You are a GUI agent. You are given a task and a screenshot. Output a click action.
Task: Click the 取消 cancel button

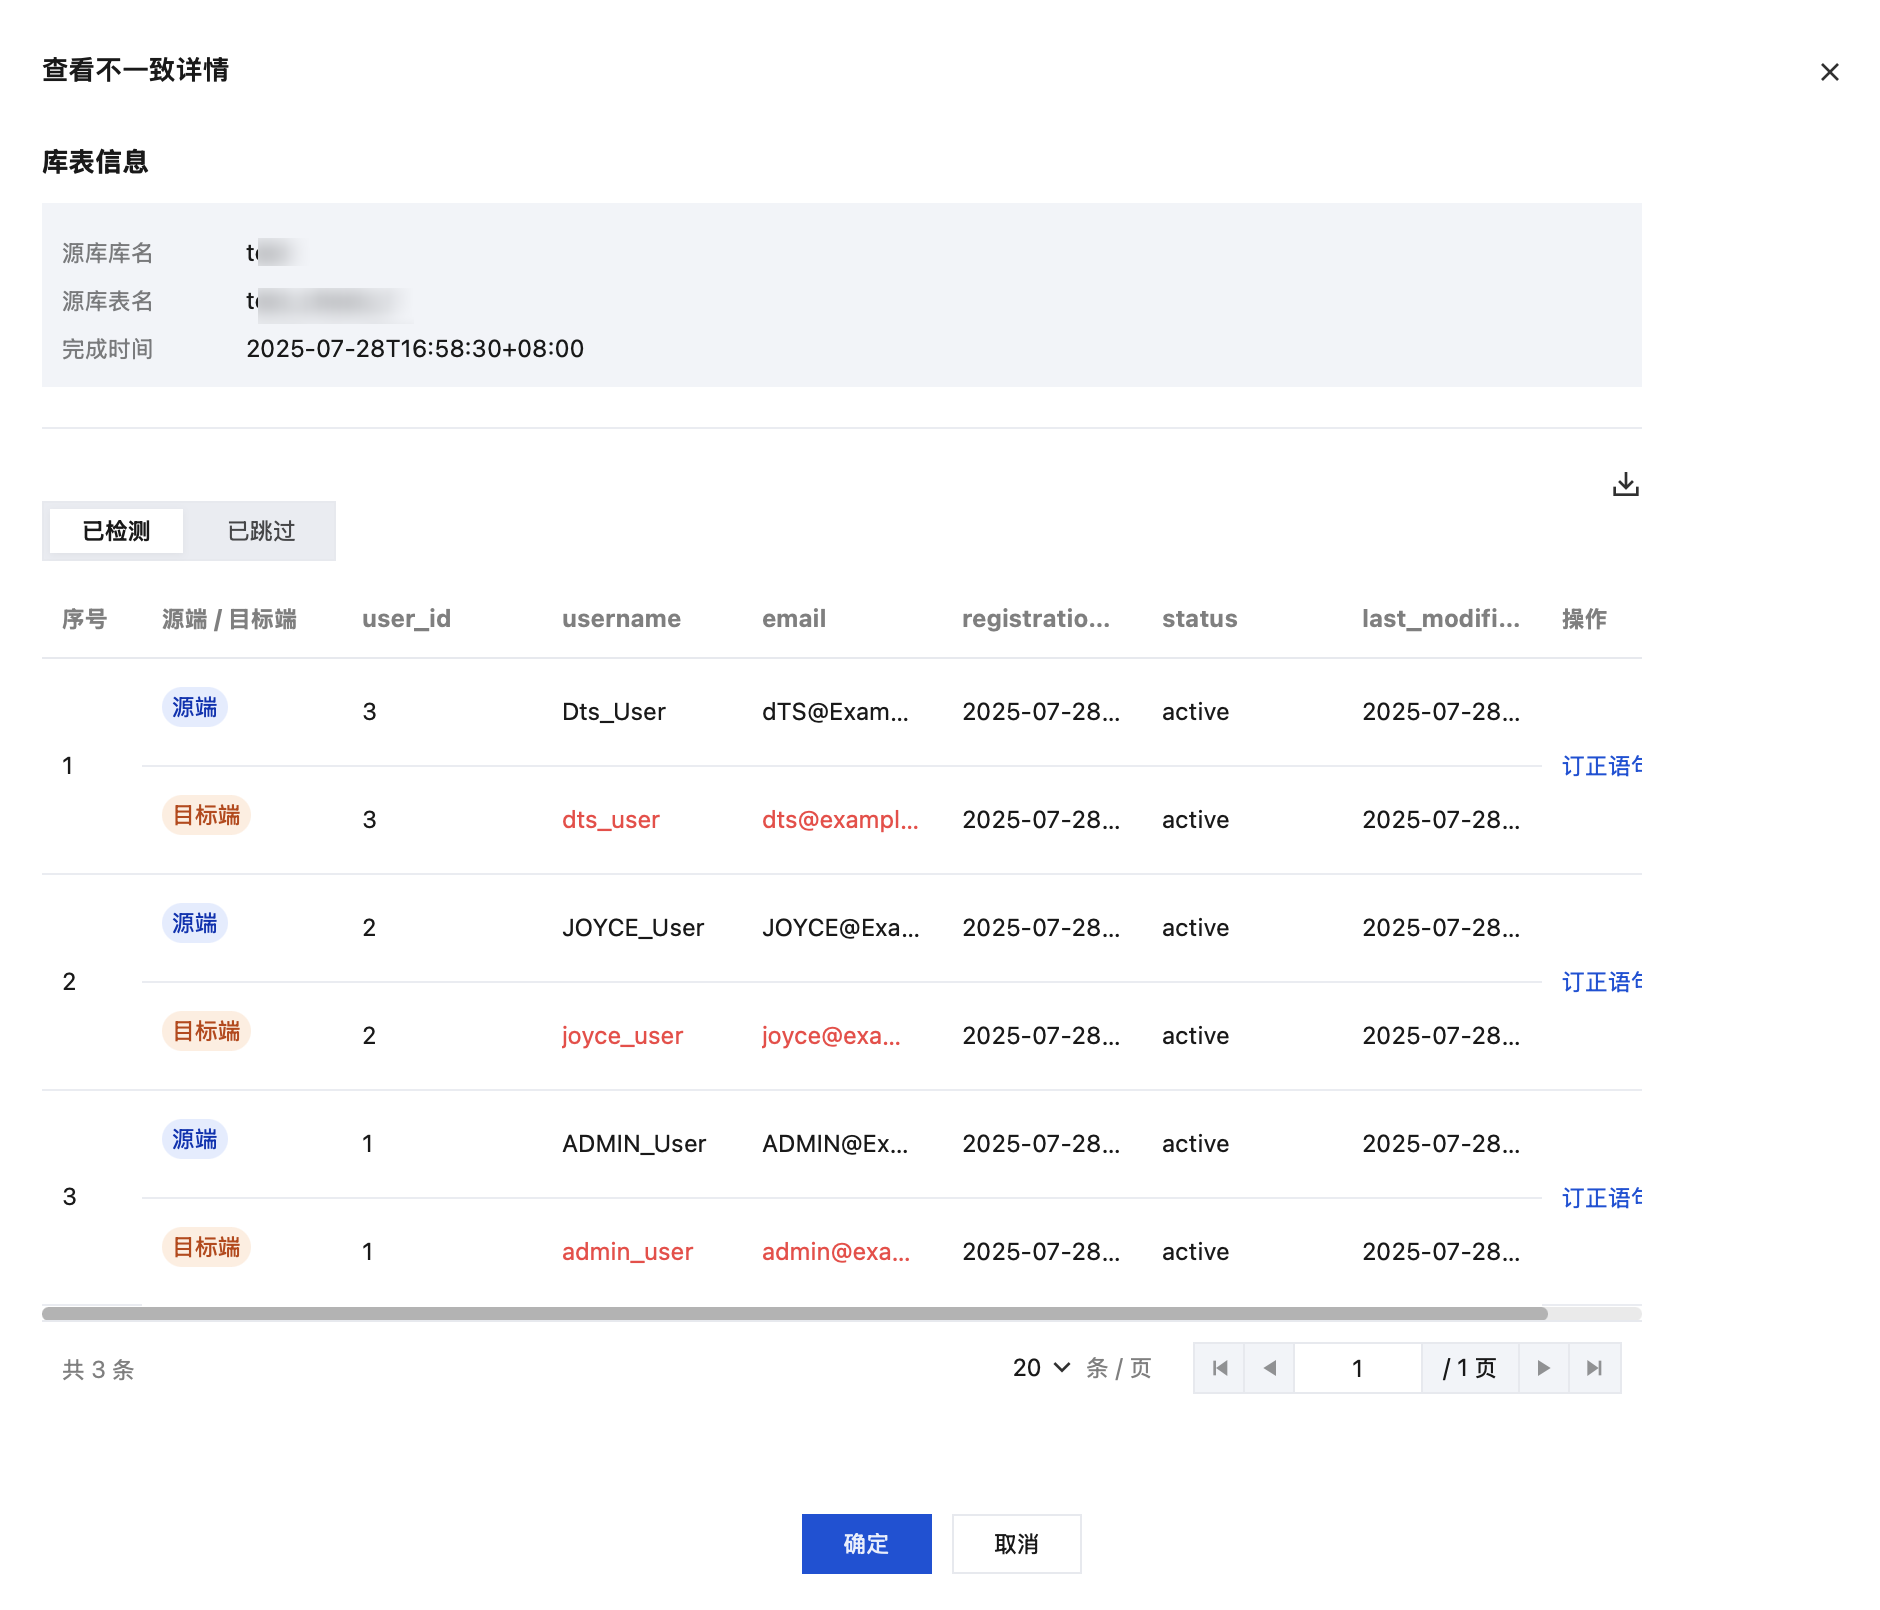1016,1543
